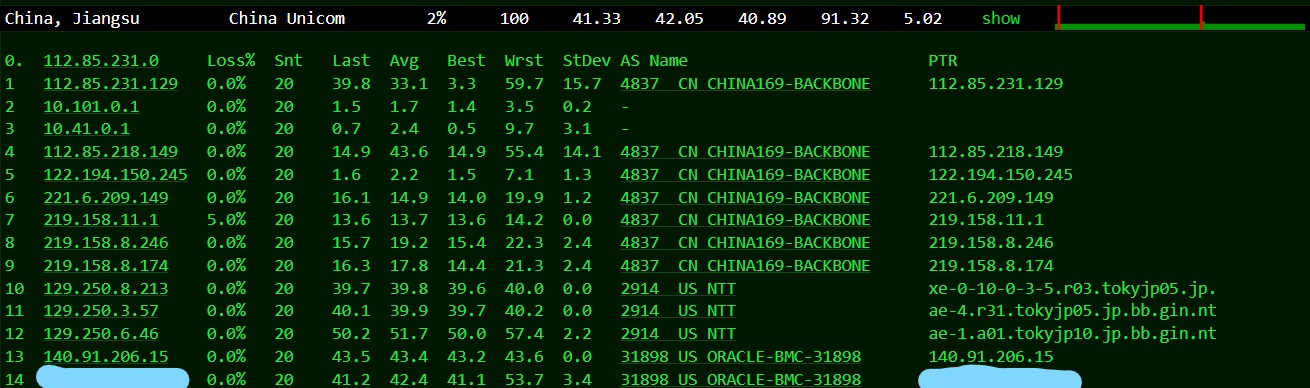The image size is (1310, 388).
Task: Select the 5.0% loss value for hop 7
Action: click(226, 219)
